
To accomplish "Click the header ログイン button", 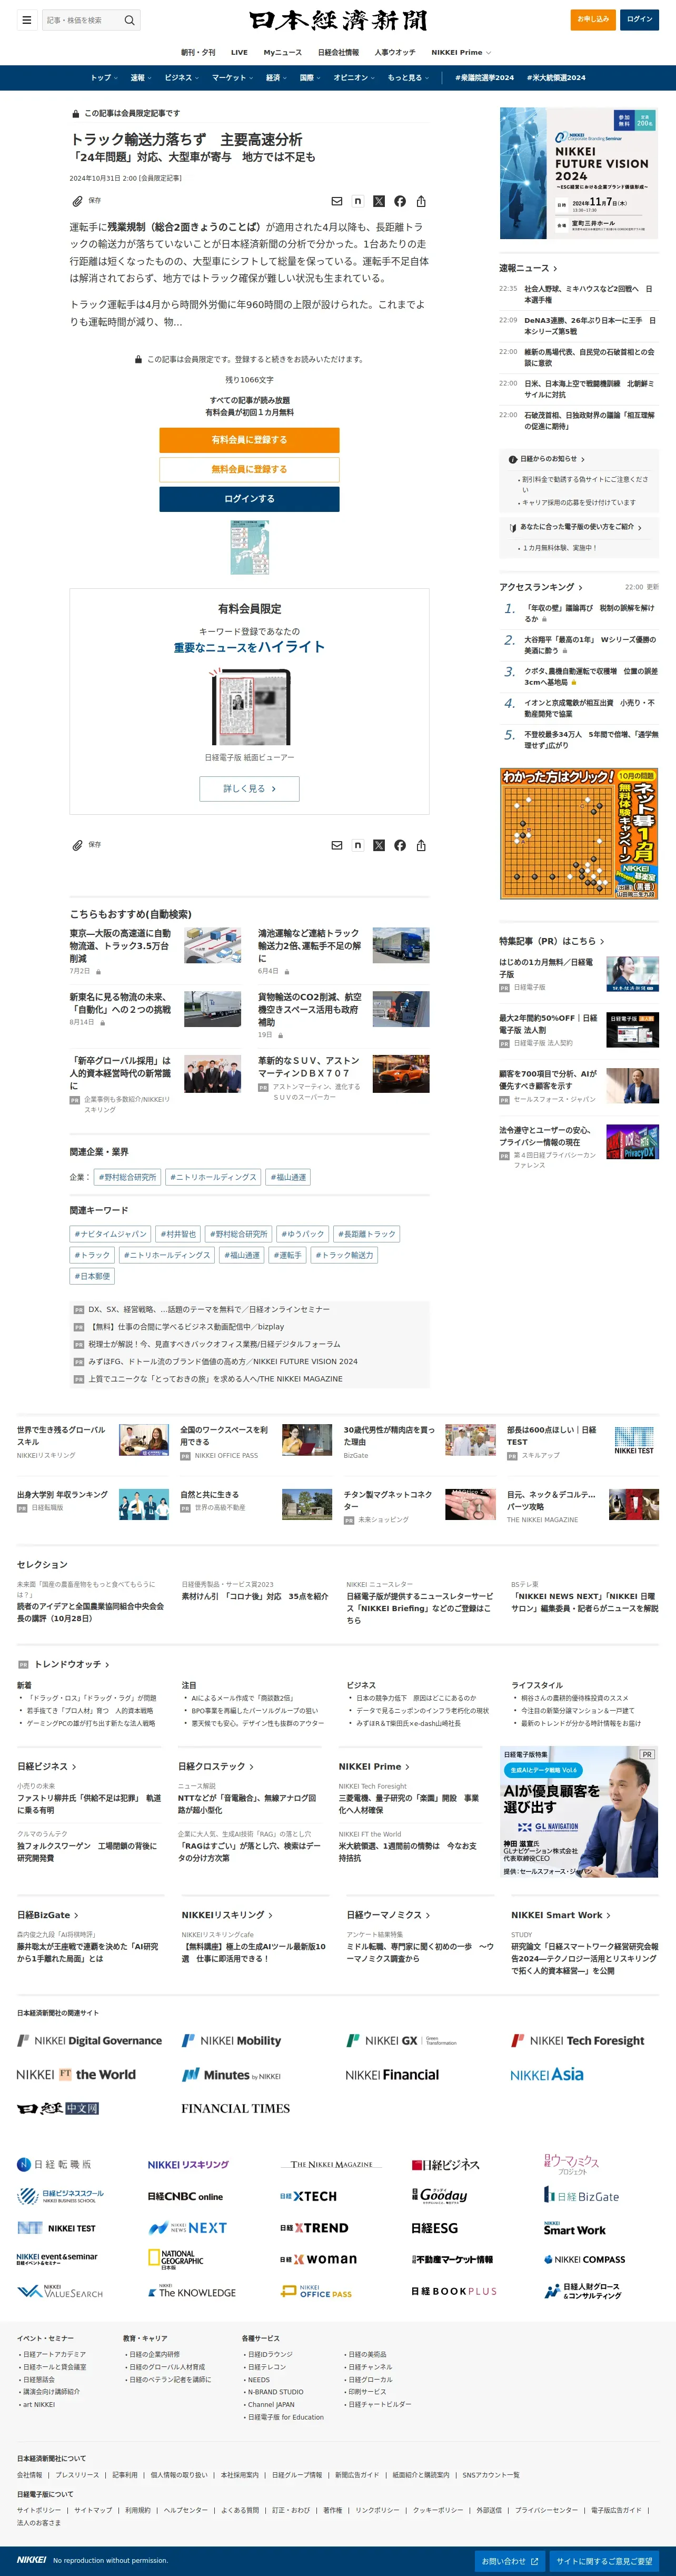I will tap(640, 19).
